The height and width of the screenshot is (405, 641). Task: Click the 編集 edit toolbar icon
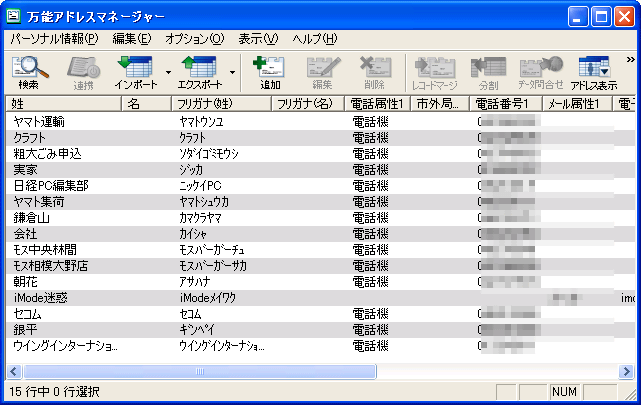tap(323, 73)
